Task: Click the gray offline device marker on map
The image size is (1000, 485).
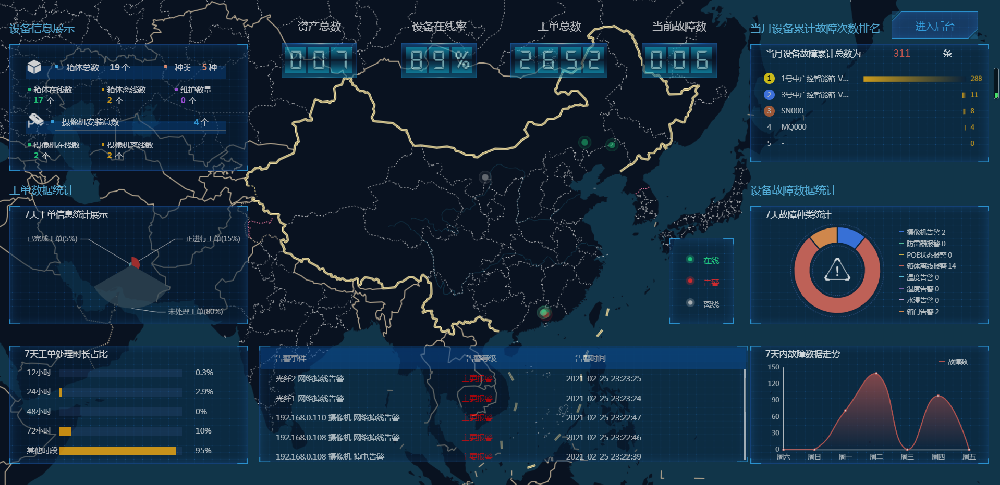Action: (x=485, y=178)
